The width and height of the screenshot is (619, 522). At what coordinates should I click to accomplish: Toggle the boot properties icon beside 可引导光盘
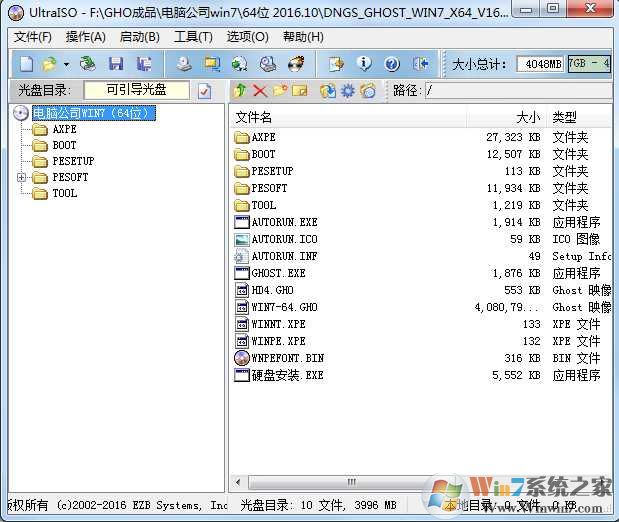click(x=204, y=91)
